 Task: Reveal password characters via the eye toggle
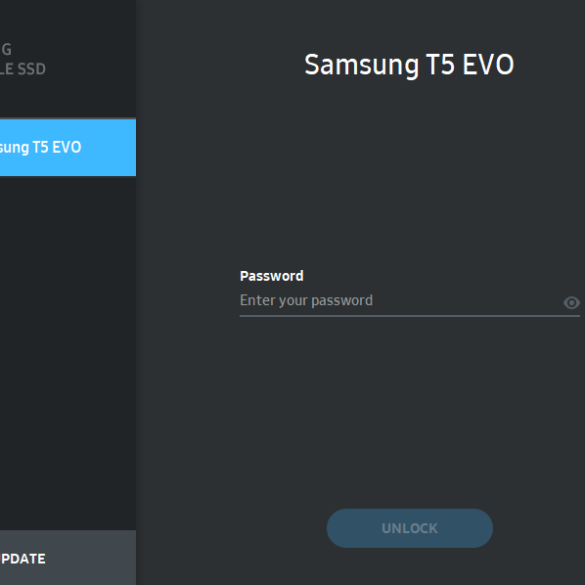tap(571, 303)
